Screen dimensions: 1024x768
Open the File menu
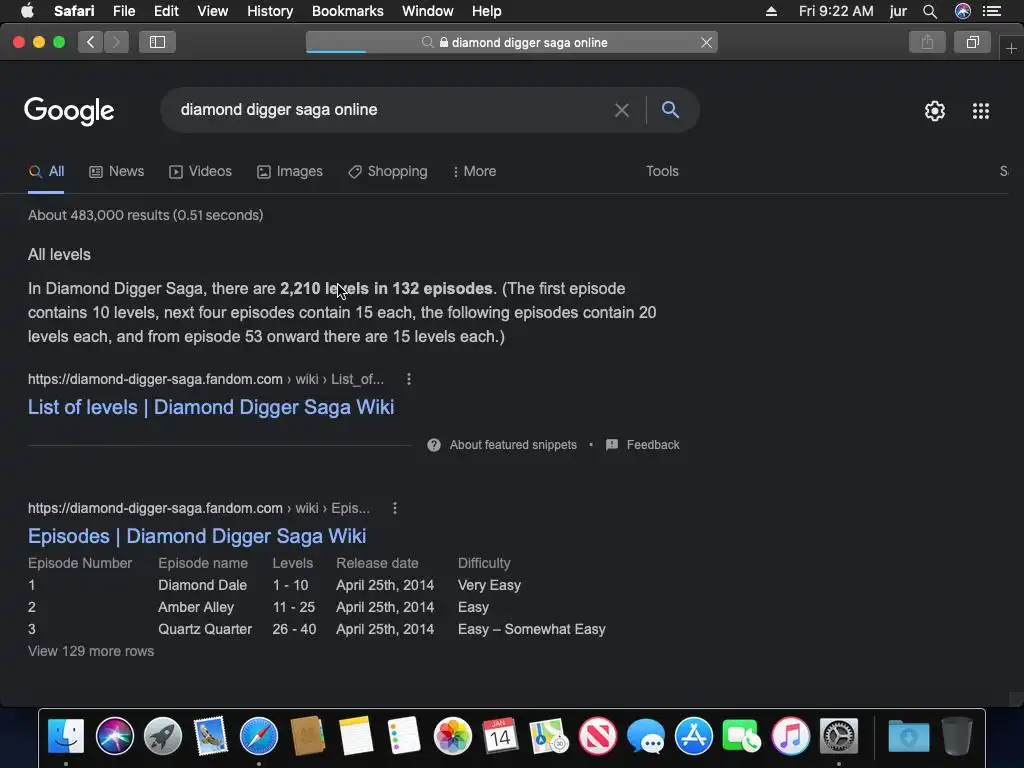click(x=124, y=11)
